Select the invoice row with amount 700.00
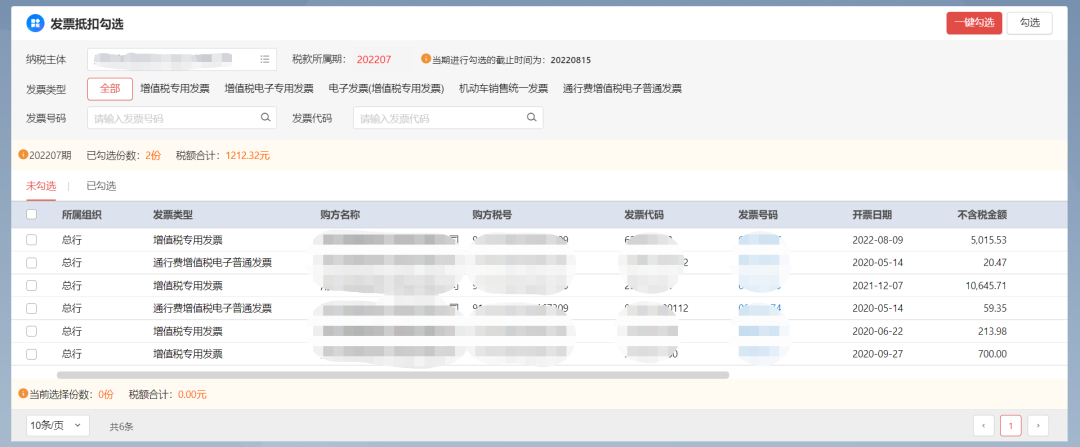The width and height of the screenshot is (1080, 447). 32,354
